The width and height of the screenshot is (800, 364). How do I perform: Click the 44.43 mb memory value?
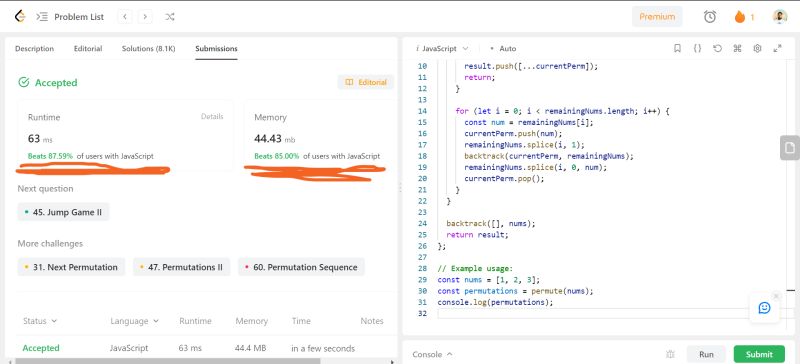(274, 138)
